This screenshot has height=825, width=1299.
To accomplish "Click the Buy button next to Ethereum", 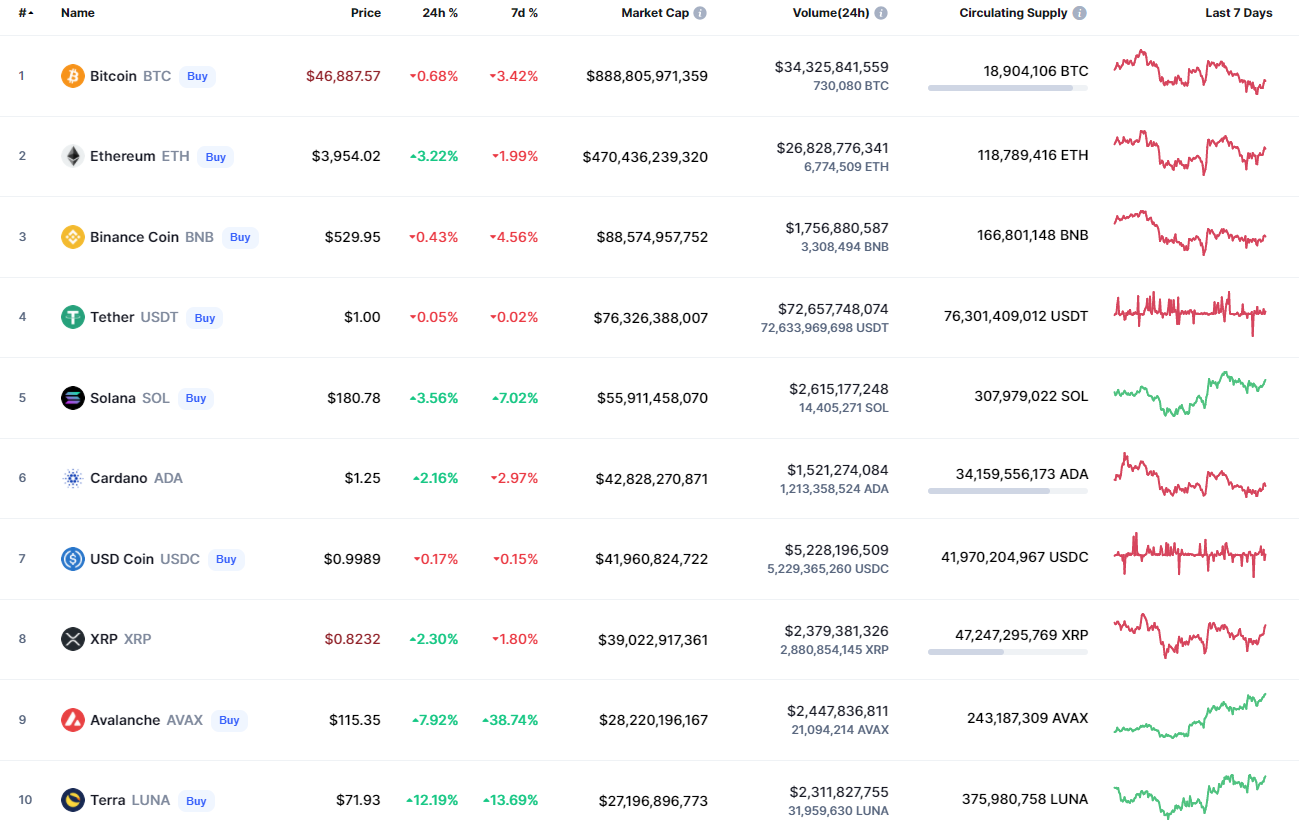I will [216, 157].
